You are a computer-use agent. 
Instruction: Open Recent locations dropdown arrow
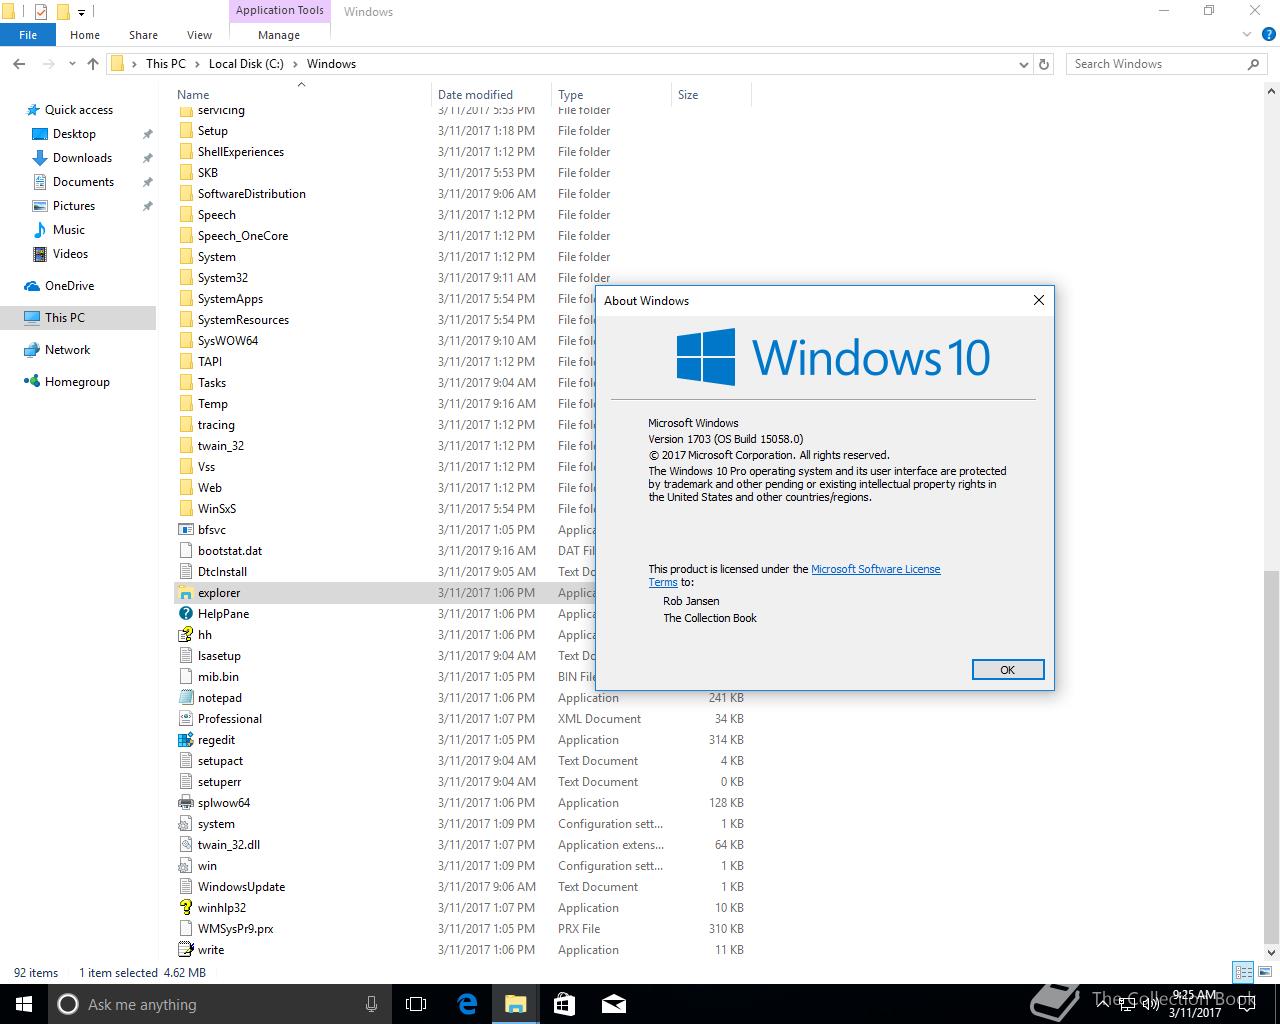pos(72,64)
